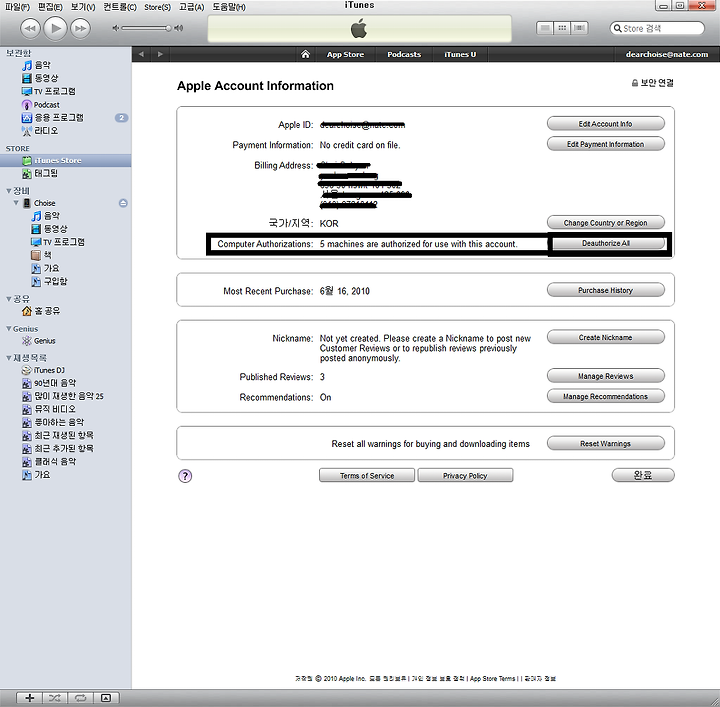Open Privacy Policy
Screen dimensions: 720x707
click(x=465, y=476)
